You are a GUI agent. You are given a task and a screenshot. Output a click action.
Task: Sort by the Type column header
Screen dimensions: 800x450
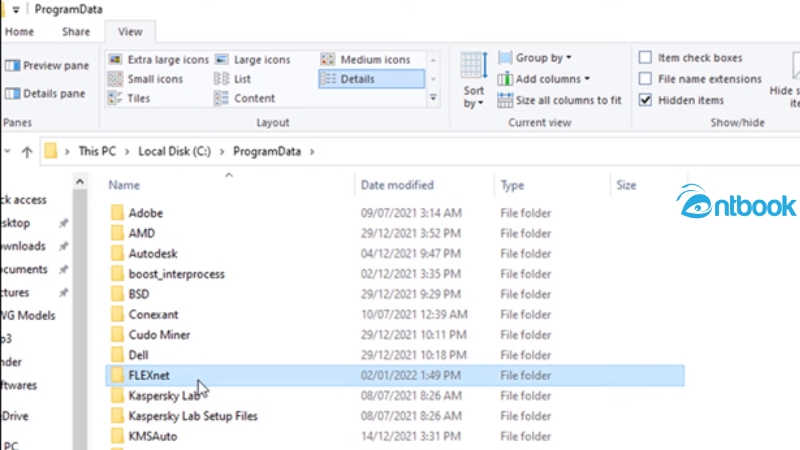pos(512,185)
